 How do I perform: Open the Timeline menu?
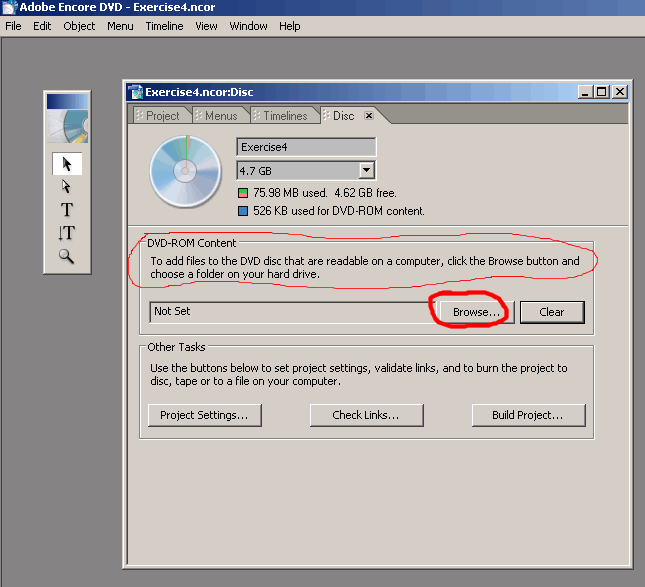[x=165, y=26]
